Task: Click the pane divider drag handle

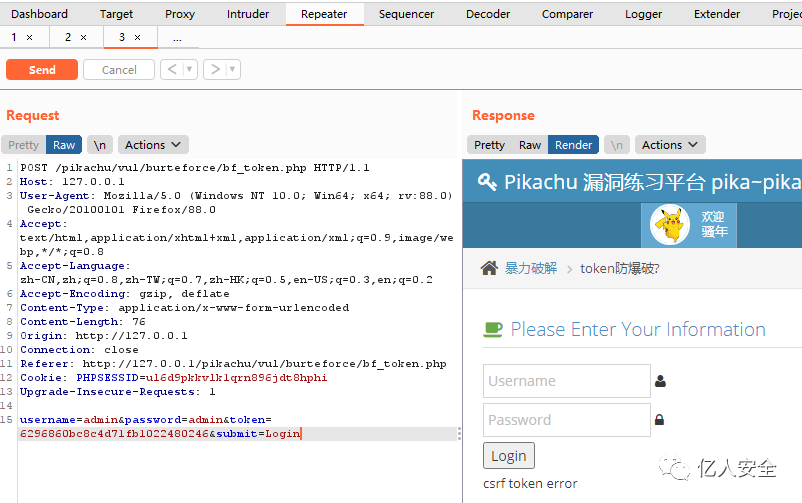Action: pyautogui.click(x=459, y=433)
